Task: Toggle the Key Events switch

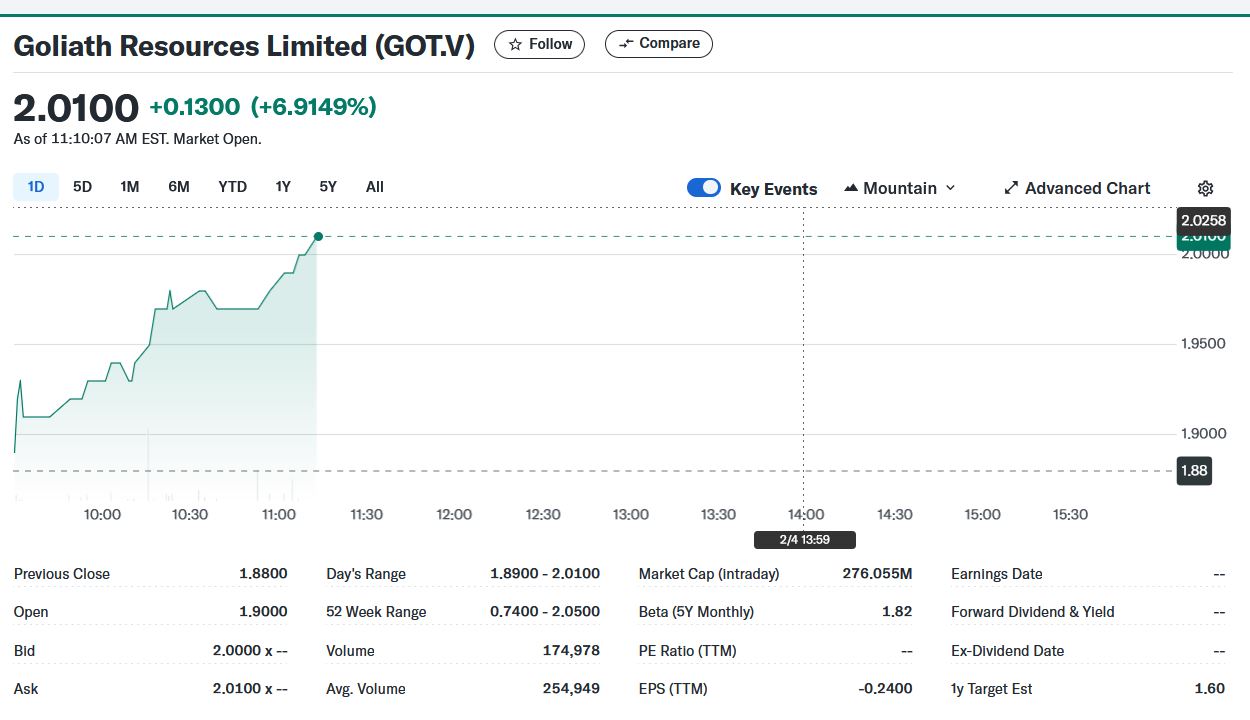Action: pos(704,188)
